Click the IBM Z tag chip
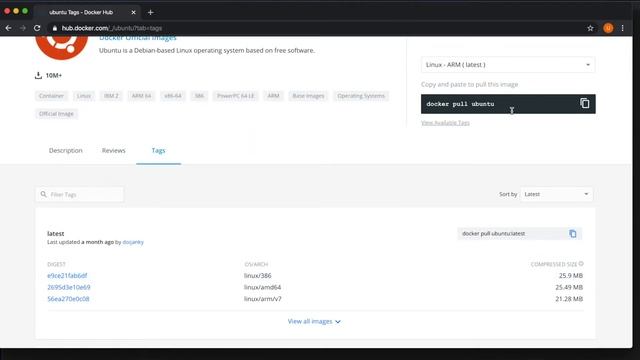The height and width of the screenshot is (360, 640). coord(111,96)
